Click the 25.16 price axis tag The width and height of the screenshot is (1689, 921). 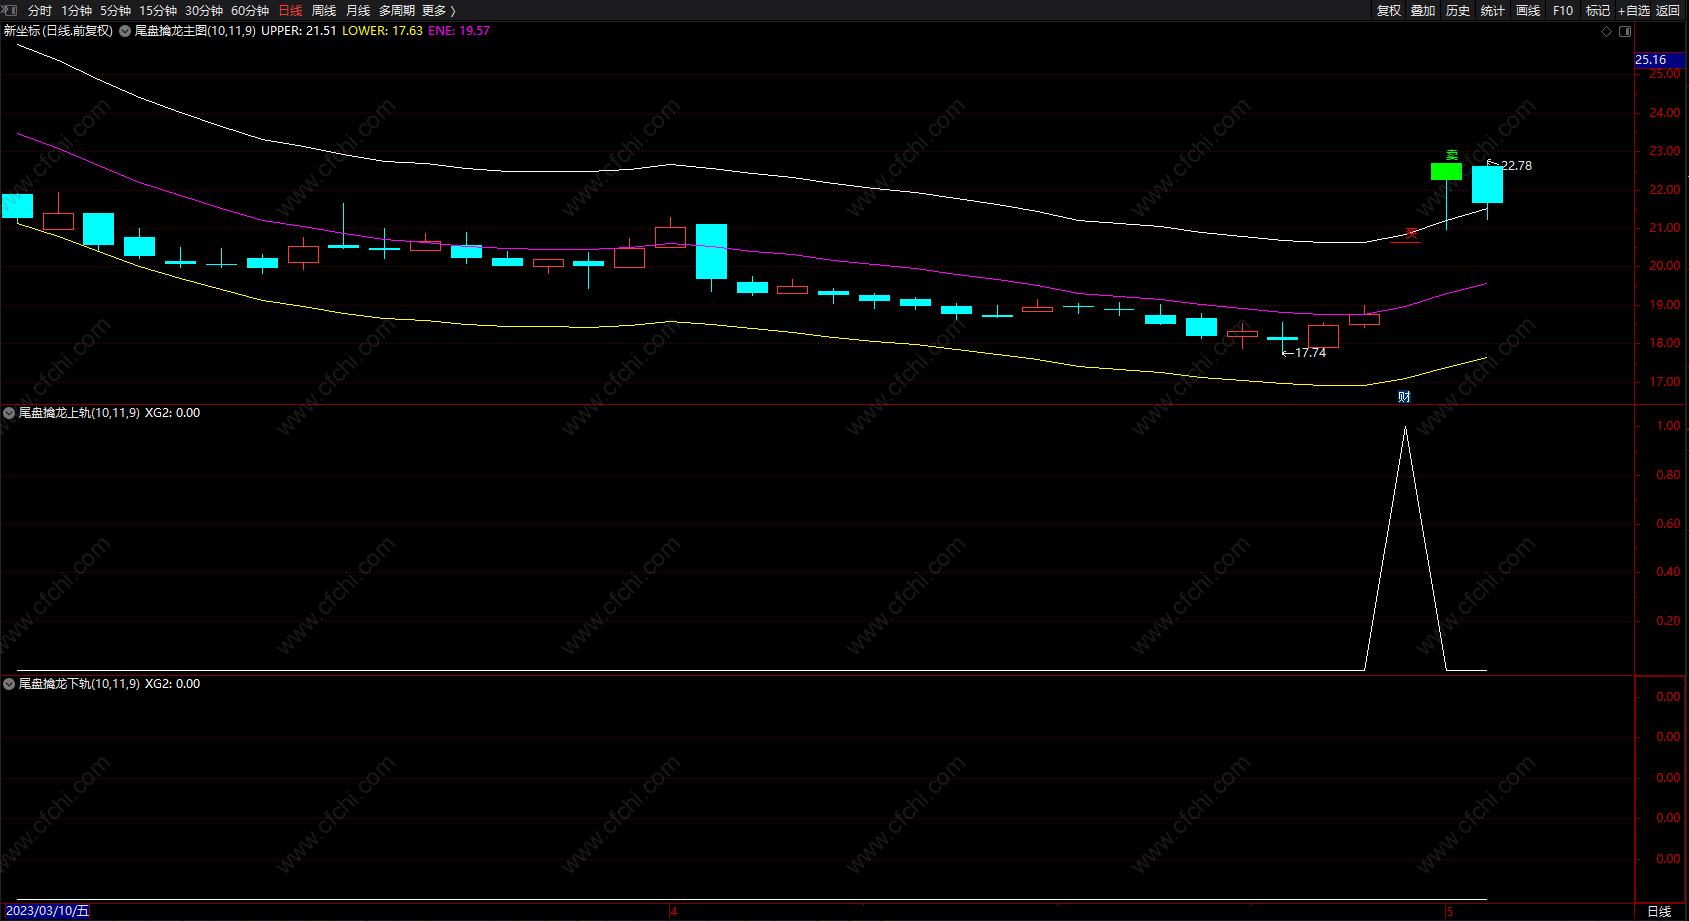coord(1660,60)
